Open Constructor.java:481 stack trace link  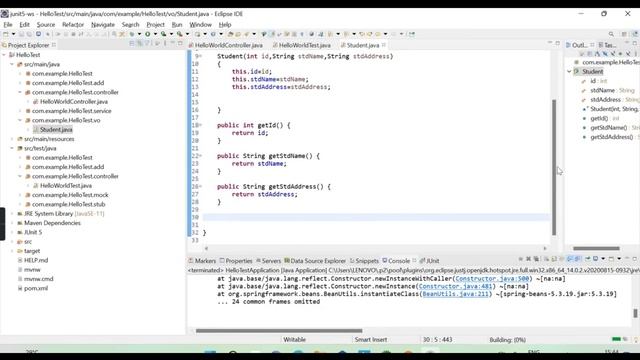pyautogui.click(x=456, y=286)
